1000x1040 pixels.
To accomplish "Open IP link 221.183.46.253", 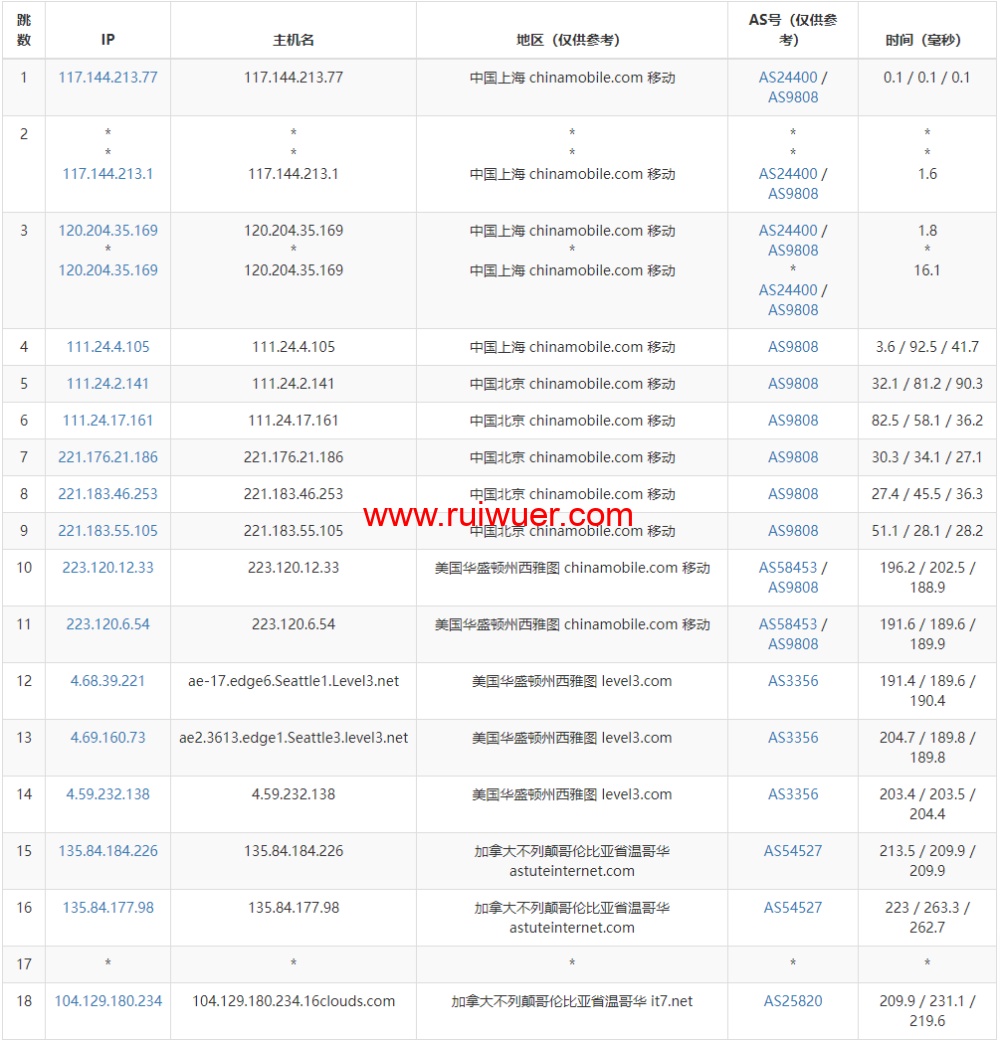I will (x=108, y=494).
